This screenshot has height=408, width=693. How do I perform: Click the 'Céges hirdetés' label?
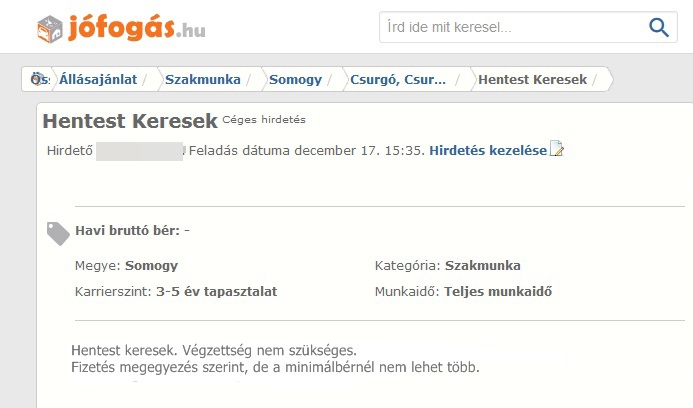point(264,120)
